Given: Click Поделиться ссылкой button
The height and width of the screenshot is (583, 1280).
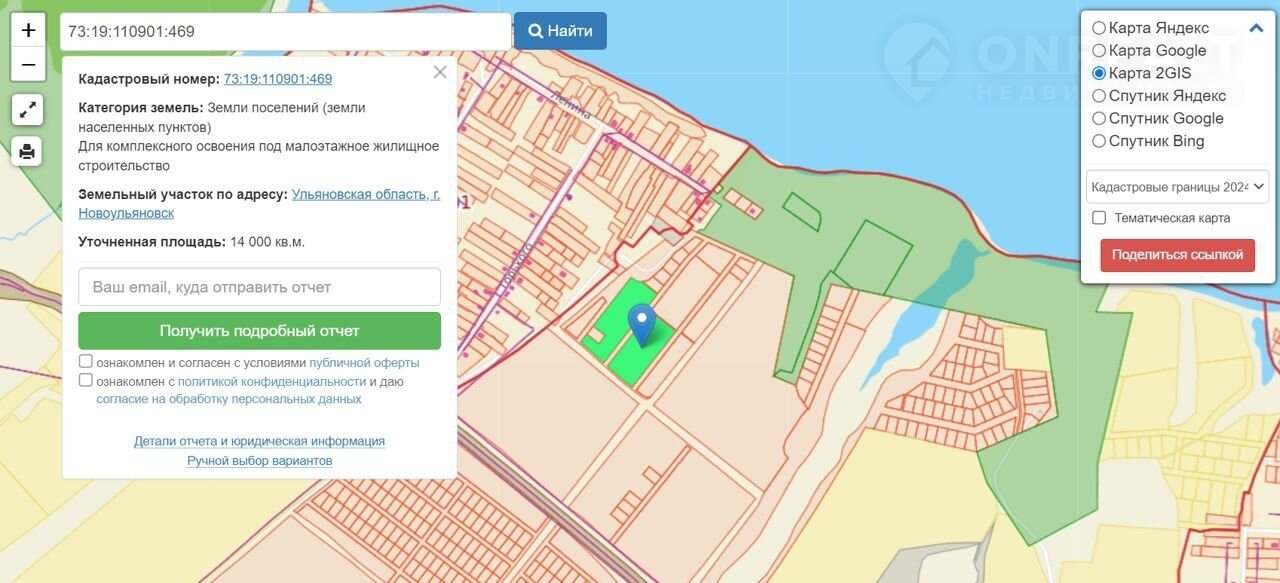Looking at the screenshot, I should click(x=1177, y=255).
